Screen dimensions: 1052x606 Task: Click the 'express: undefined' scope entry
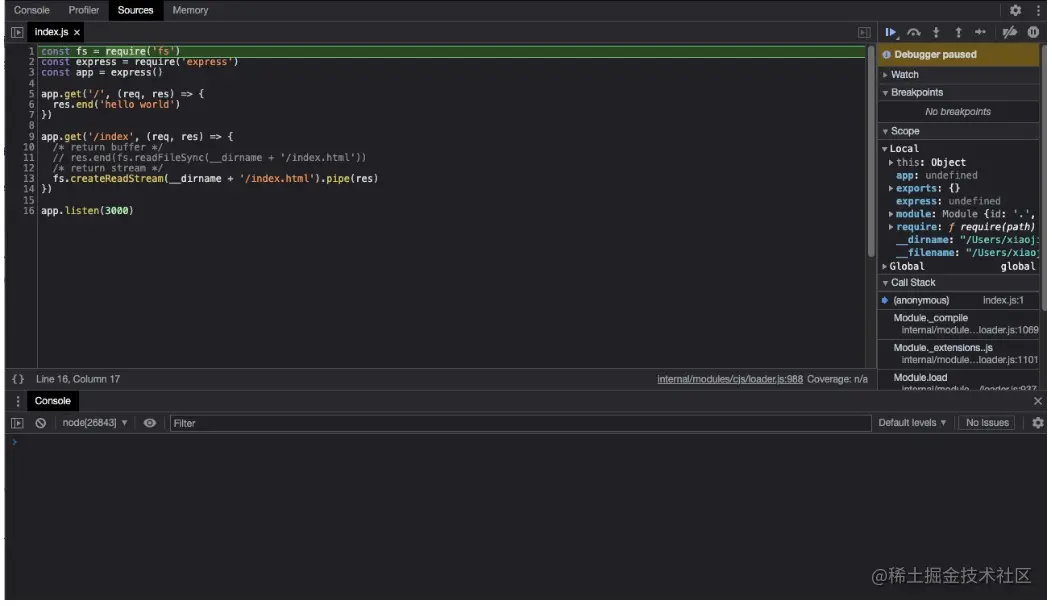coord(948,201)
